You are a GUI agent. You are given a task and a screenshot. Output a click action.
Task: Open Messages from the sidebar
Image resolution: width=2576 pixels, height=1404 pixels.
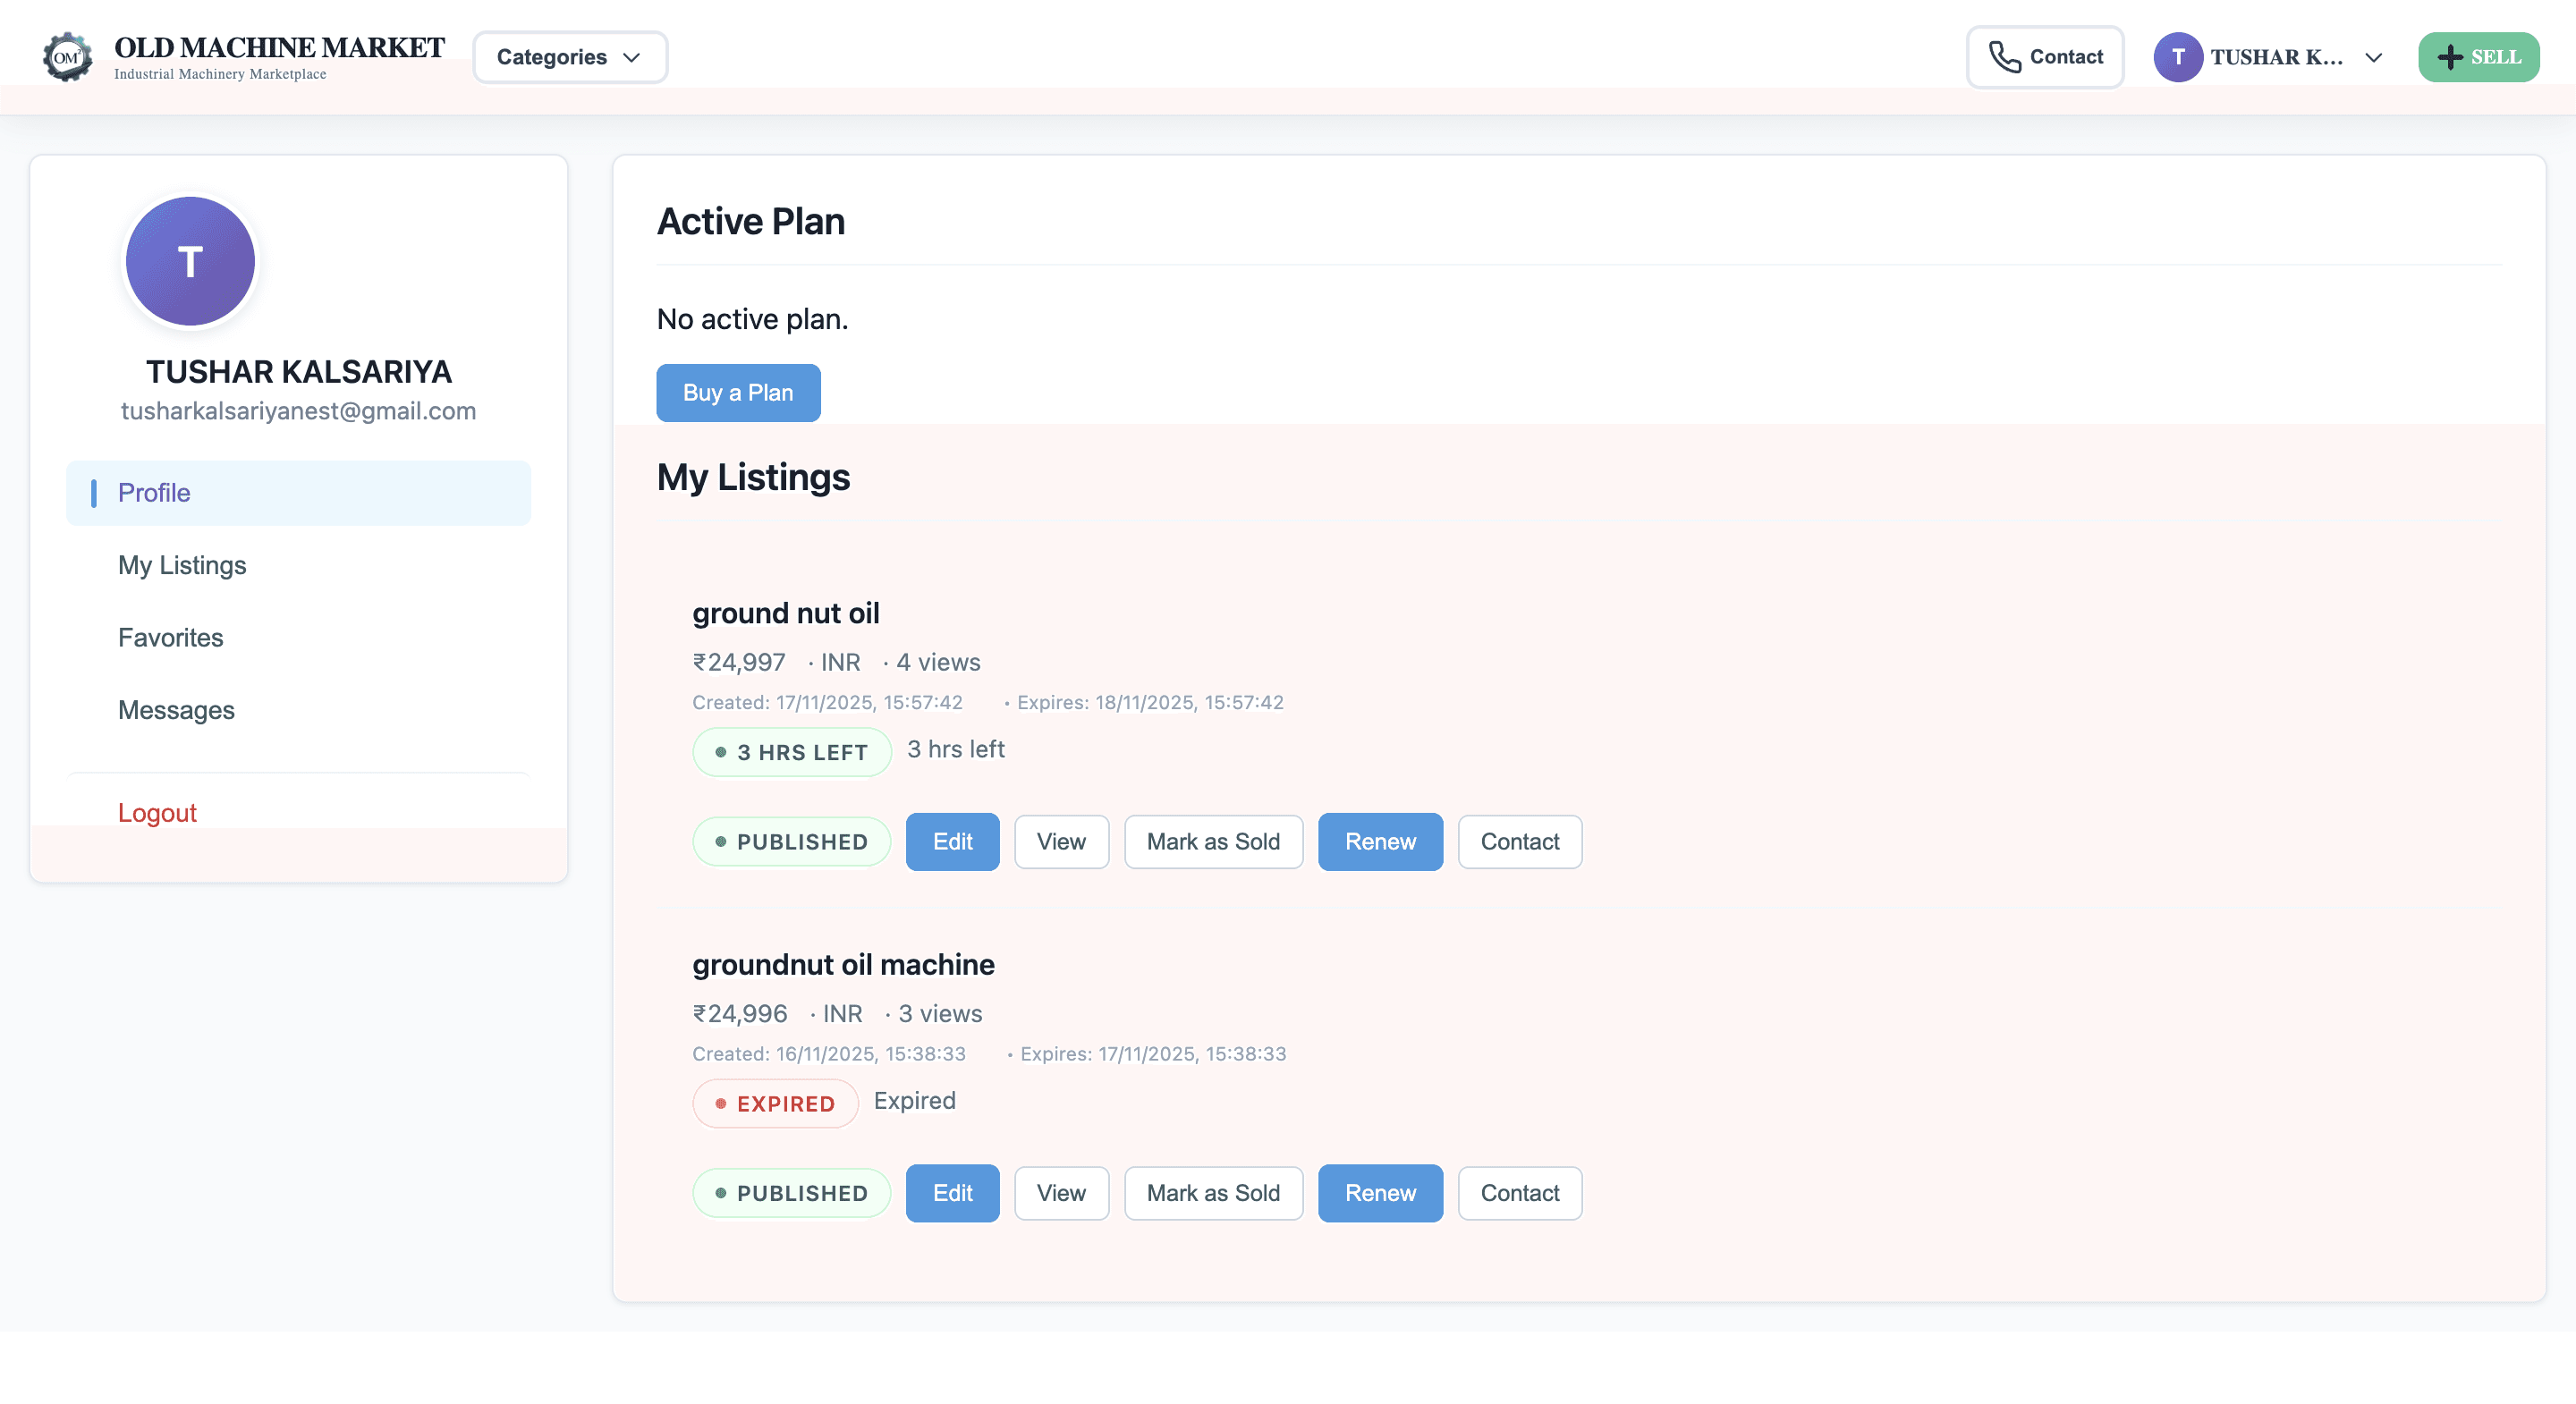click(176, 710)
